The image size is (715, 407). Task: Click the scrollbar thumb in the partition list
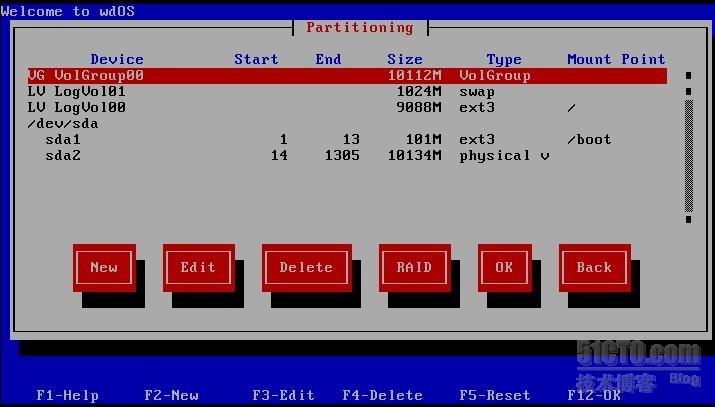pos(689,156)
